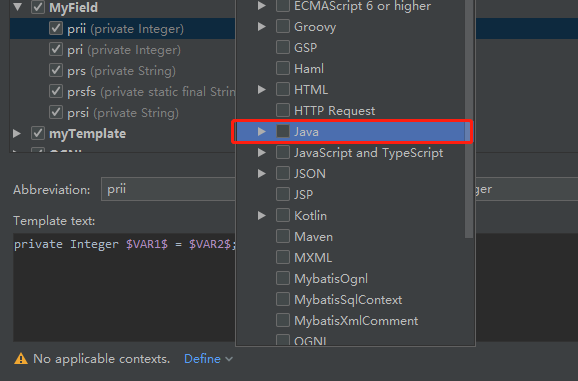Screen dimensions: 578x381
Task: Enable the Maven context checkbox
Action: 283,237
